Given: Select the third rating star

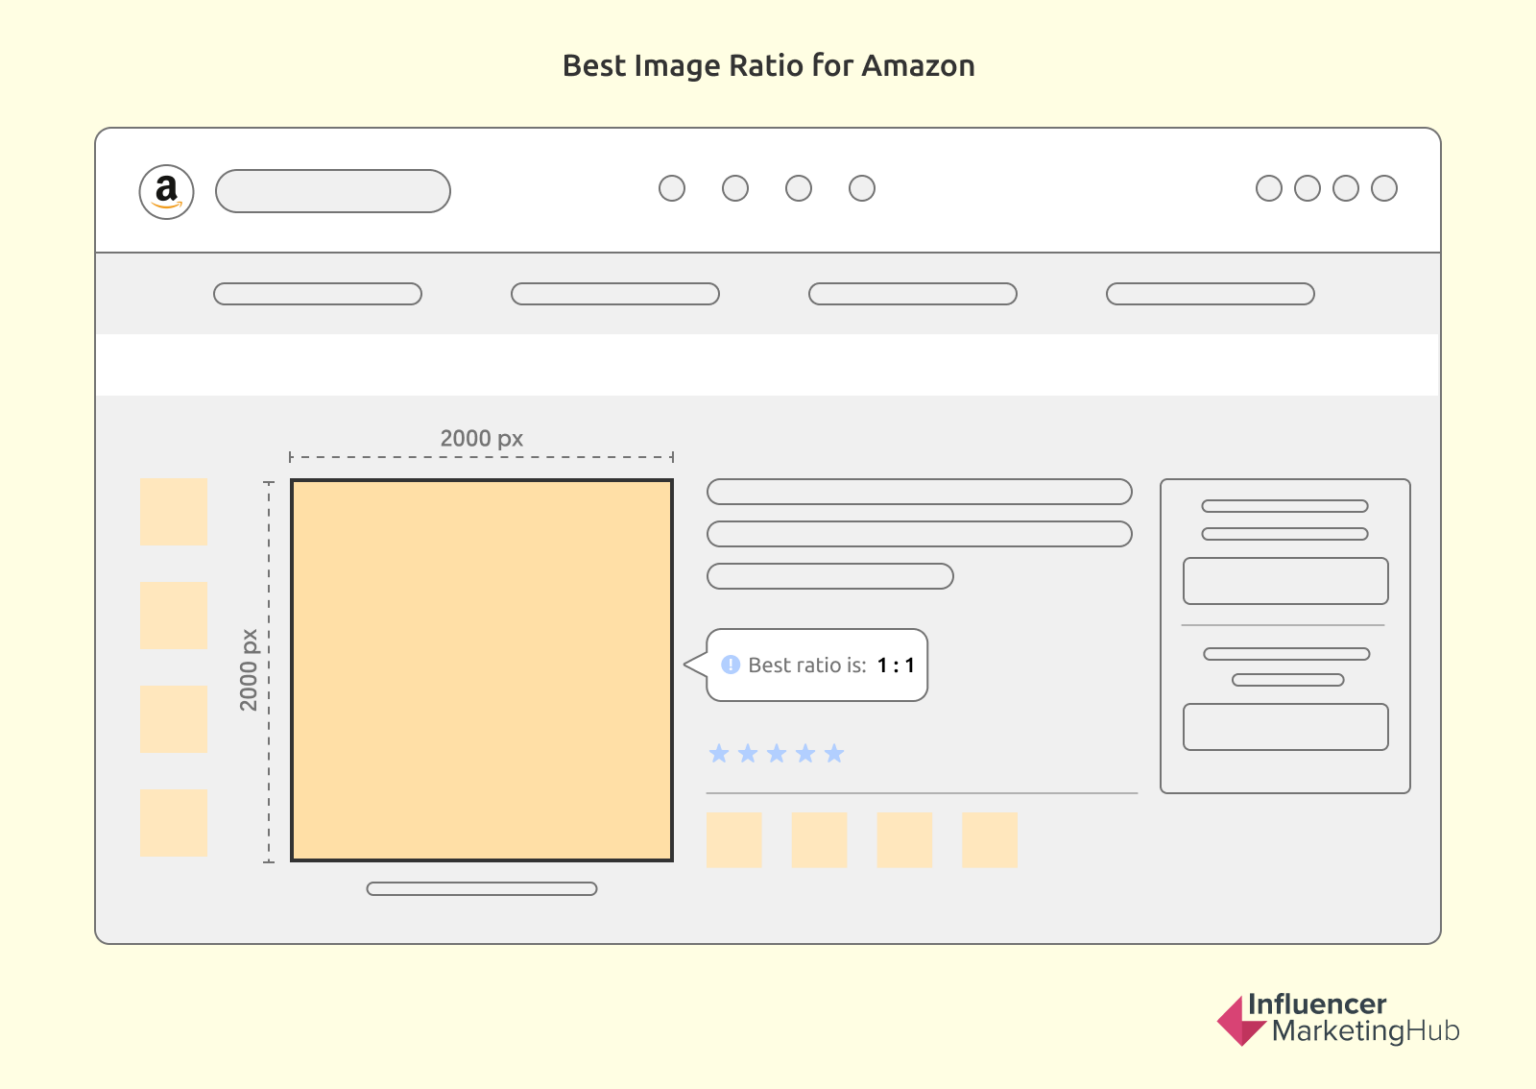Looking at the screenshot, I should [777, 753].
